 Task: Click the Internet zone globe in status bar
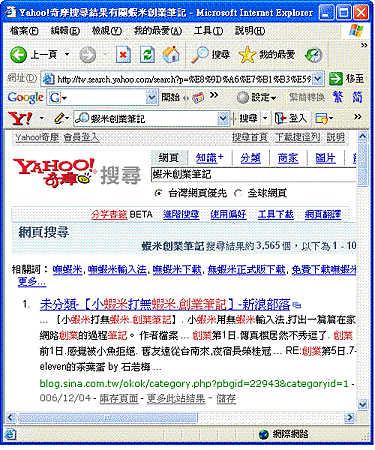point(264,434)
